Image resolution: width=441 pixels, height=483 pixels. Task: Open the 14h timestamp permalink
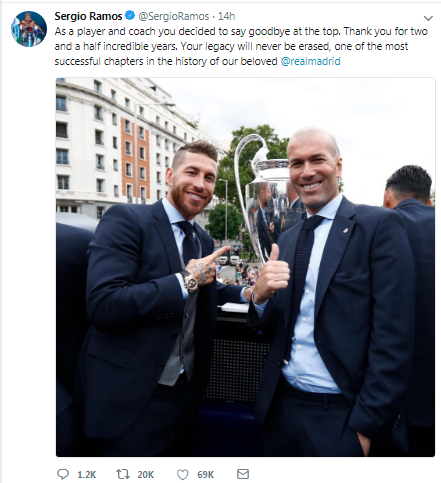[226, 16]
